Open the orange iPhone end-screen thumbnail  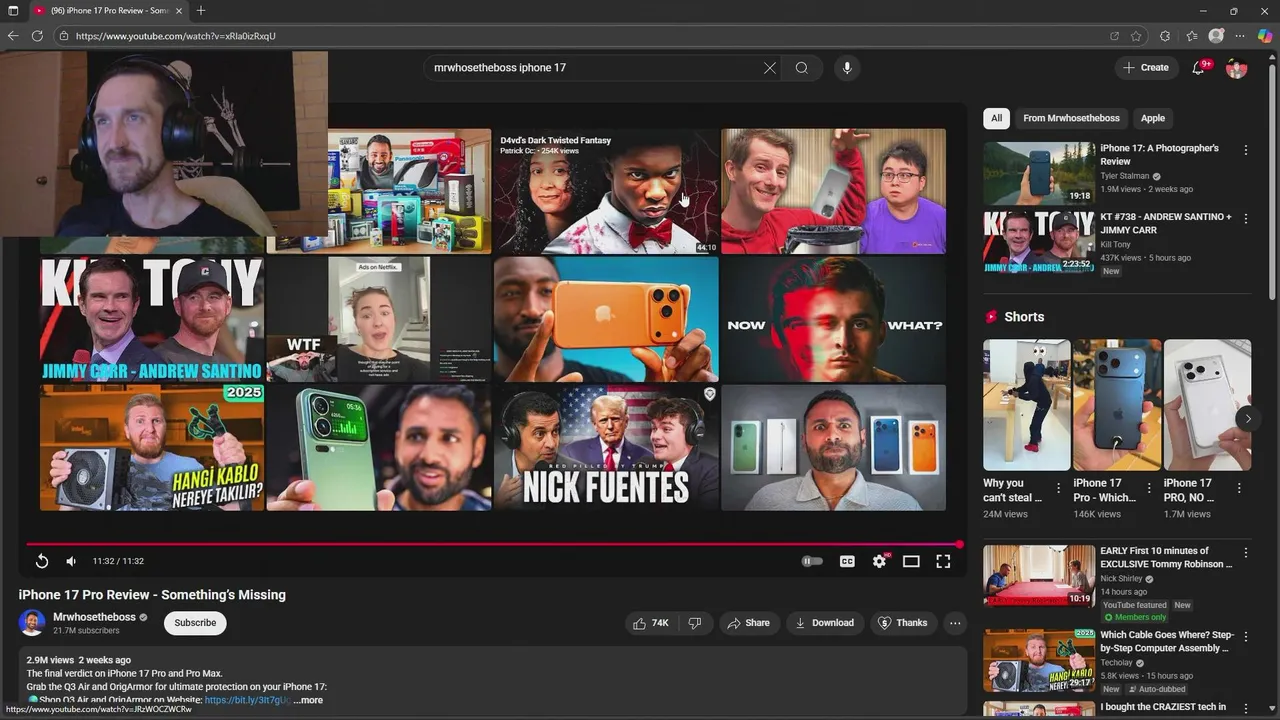point(606,319)
